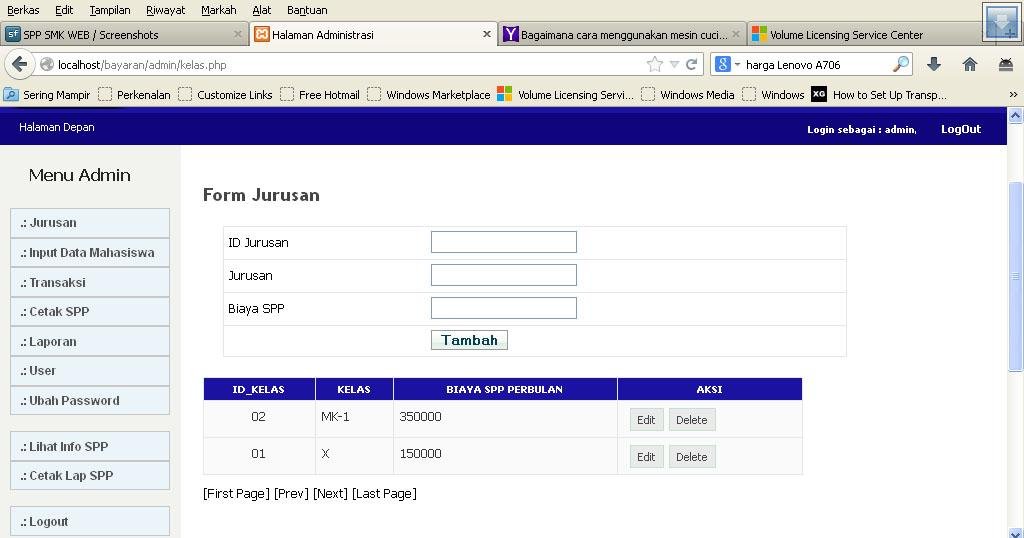
Task: Click the Tambah button
Action: point(469,340)
